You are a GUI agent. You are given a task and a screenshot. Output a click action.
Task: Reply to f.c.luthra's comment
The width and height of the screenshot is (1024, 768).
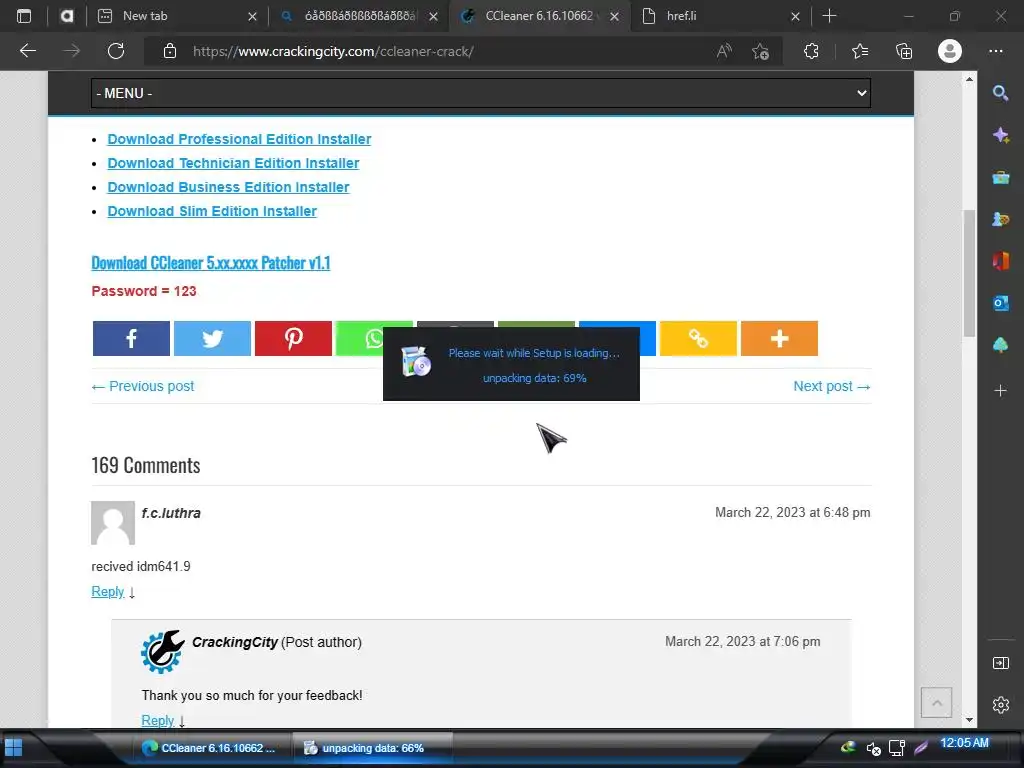click(108, 591)
